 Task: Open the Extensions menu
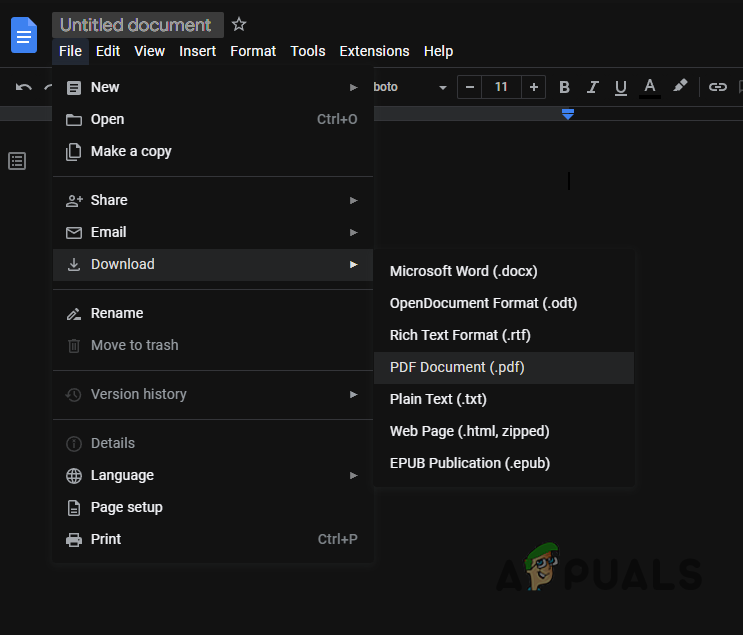pos(374,51)
